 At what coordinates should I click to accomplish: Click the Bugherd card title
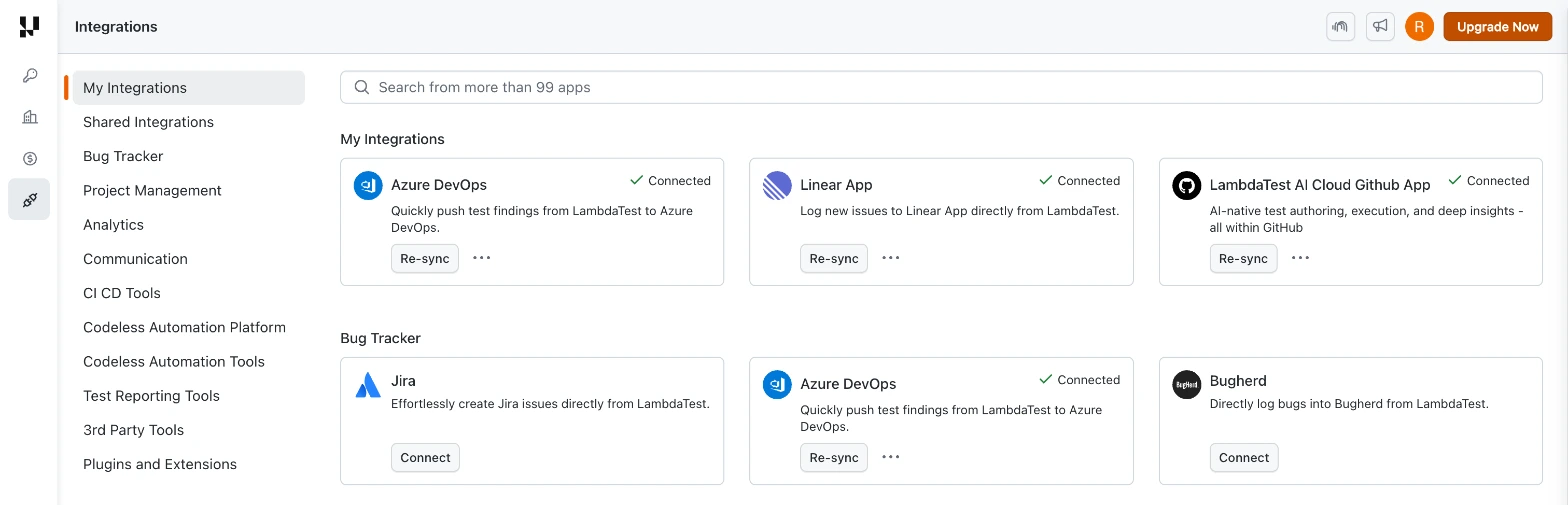coord(1238,381)
